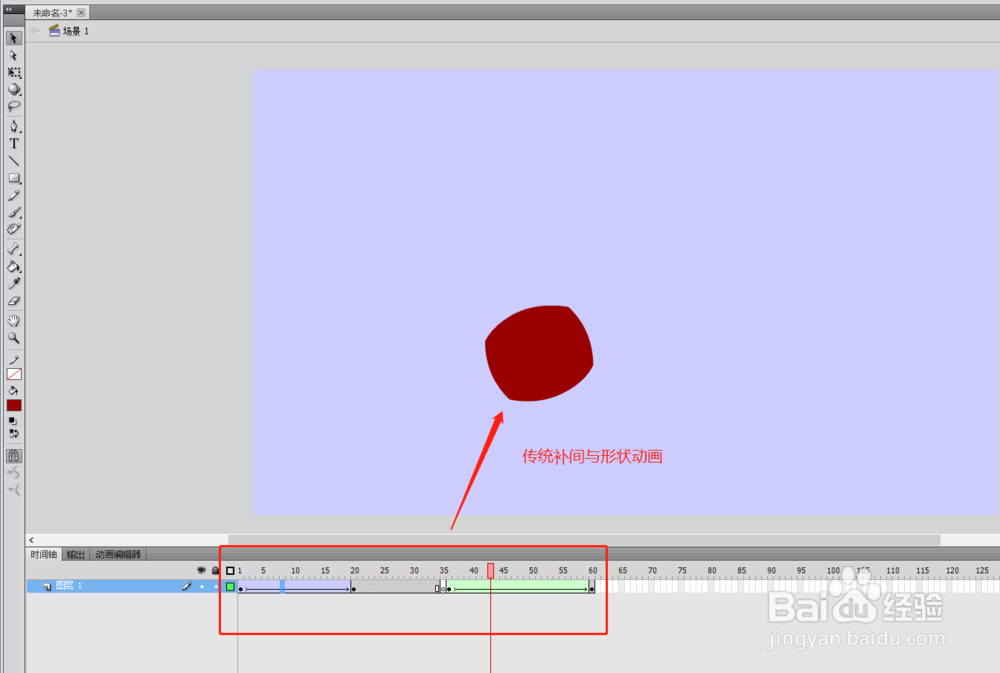Select the Eraser tool

(x=13, y=301)
